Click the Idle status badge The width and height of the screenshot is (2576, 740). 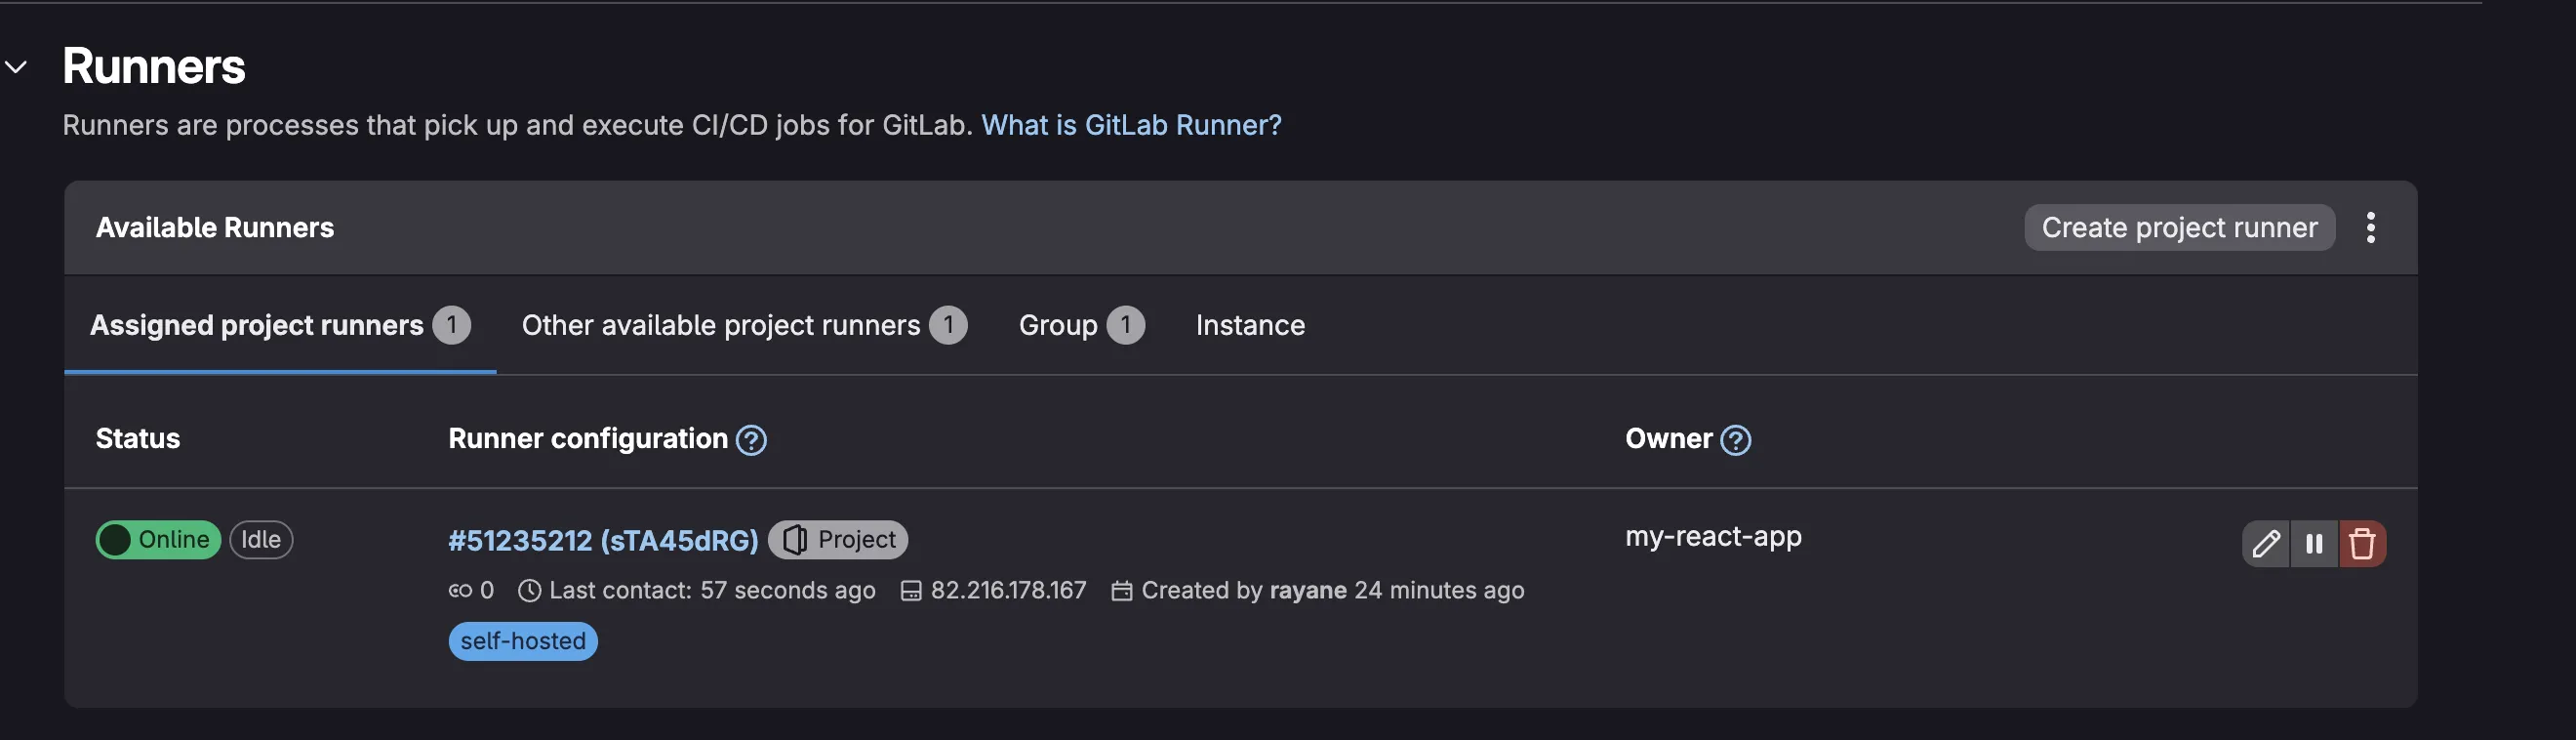click(x=261, y=540)
